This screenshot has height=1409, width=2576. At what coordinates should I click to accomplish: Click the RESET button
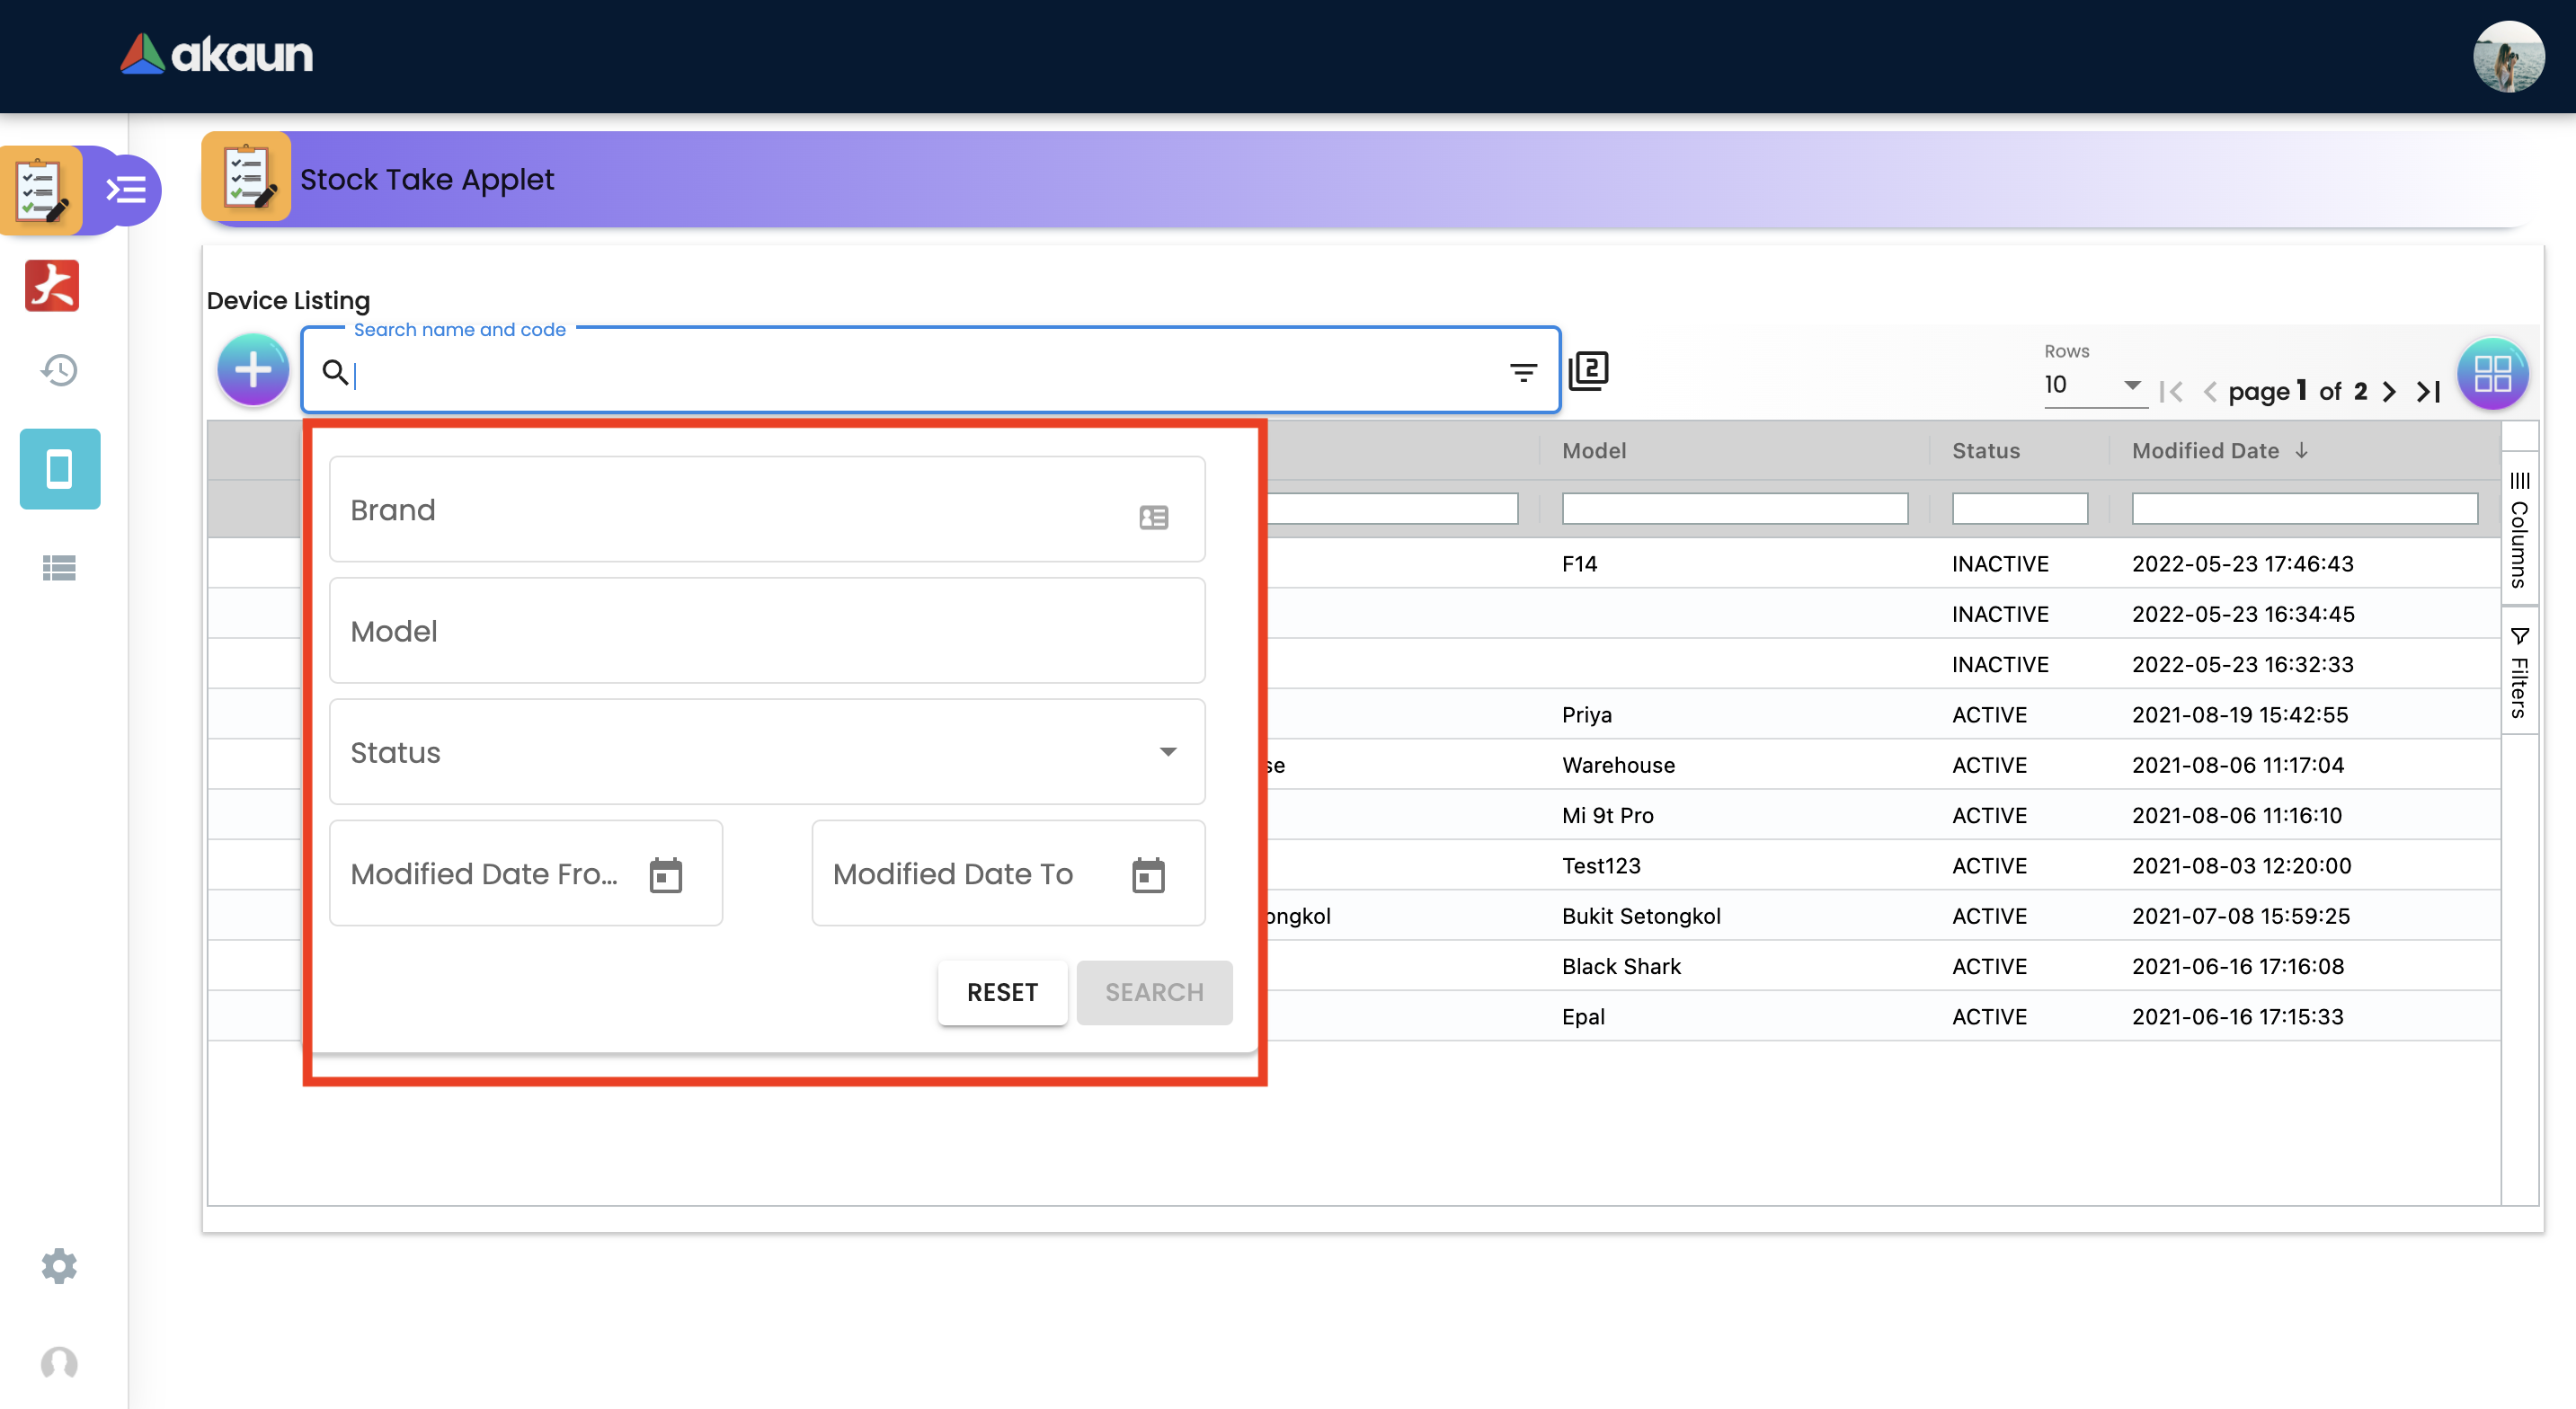[1002, 992]
